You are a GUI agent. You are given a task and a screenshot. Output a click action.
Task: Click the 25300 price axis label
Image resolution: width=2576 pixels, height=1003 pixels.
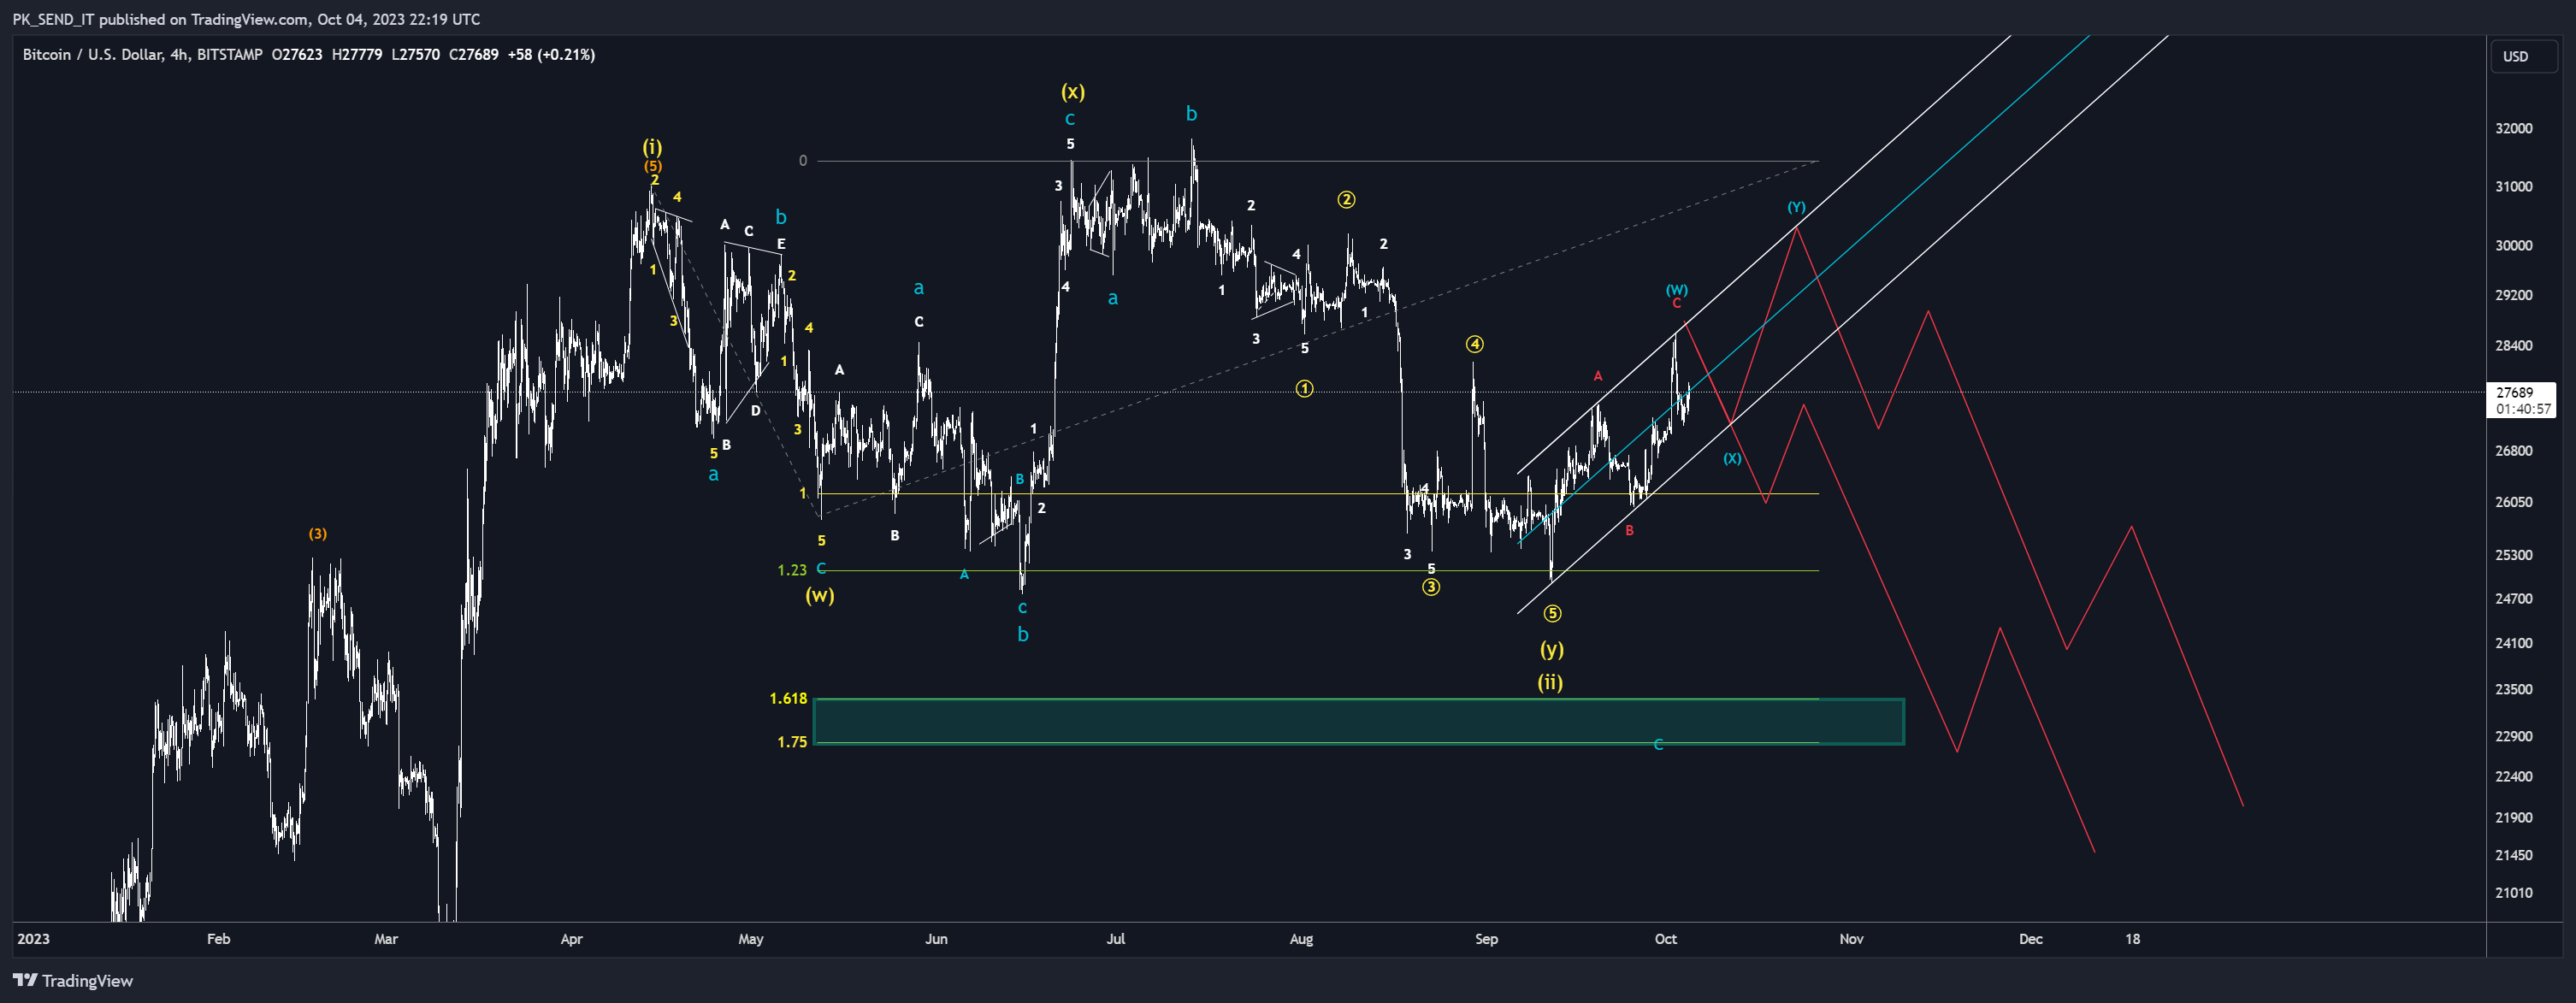[x=2514, y=554]
